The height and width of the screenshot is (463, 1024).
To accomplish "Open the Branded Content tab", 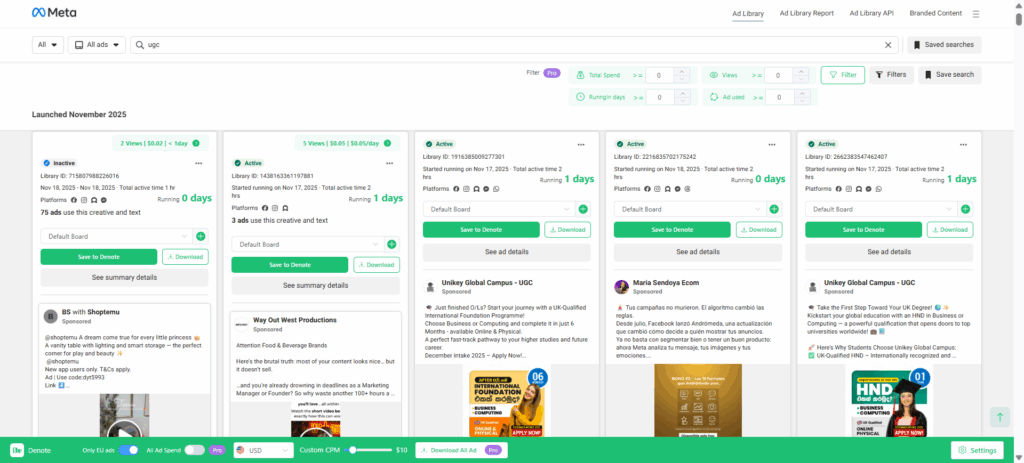I will coord(936,14).
